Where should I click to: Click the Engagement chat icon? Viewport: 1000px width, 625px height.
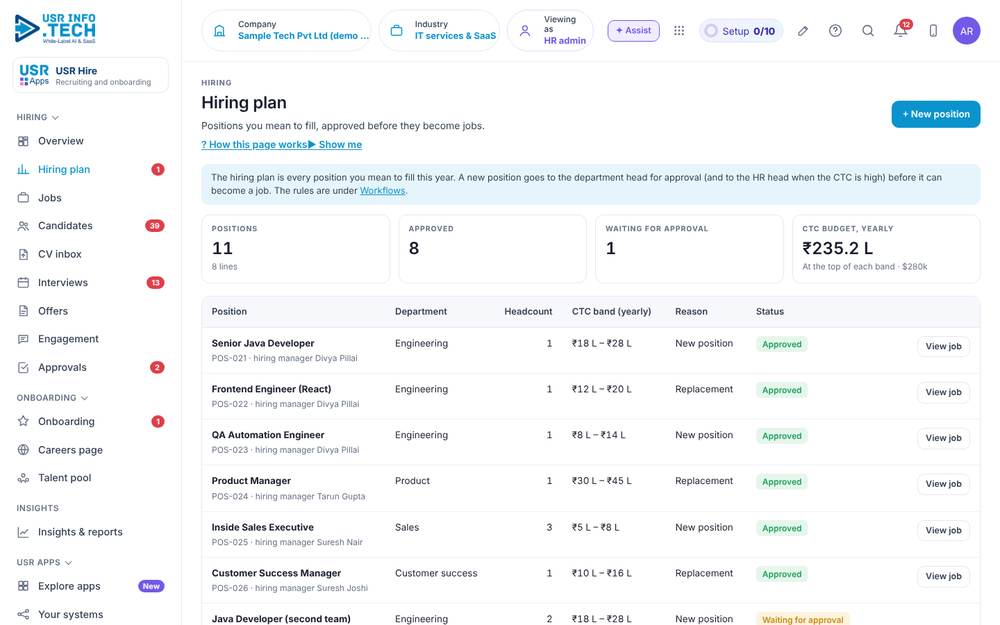23,339
